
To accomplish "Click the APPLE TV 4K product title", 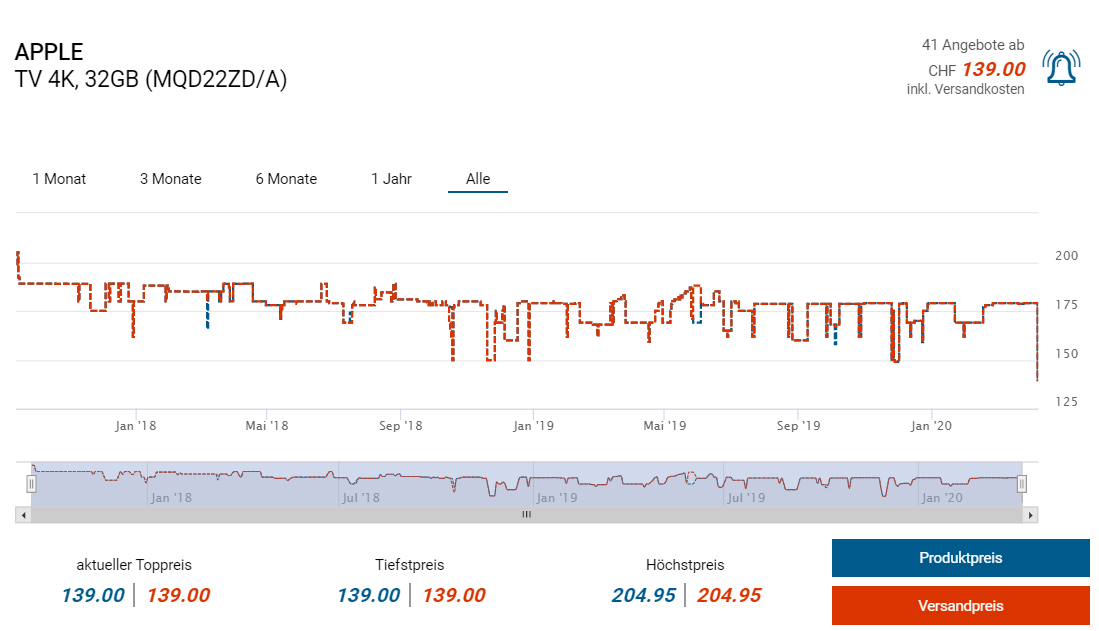I will (151, 66).
